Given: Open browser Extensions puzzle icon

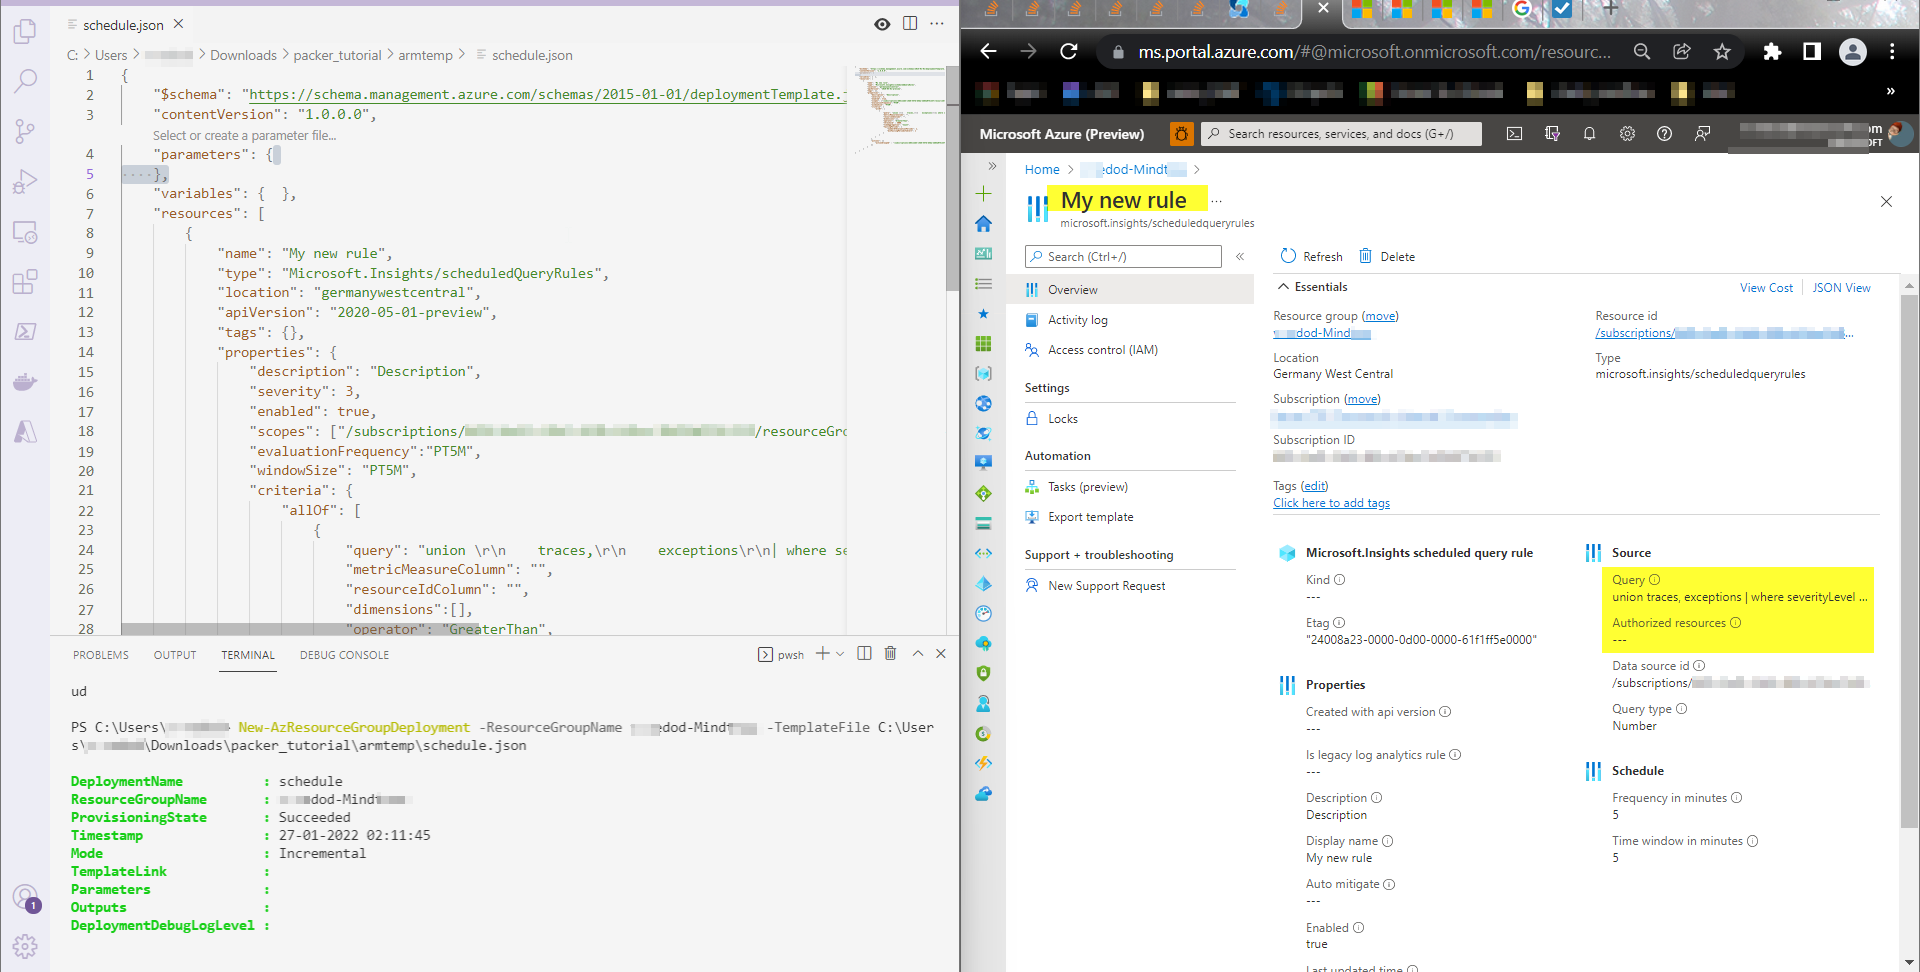Looking at the screenshot, I should coord(1772,52).
